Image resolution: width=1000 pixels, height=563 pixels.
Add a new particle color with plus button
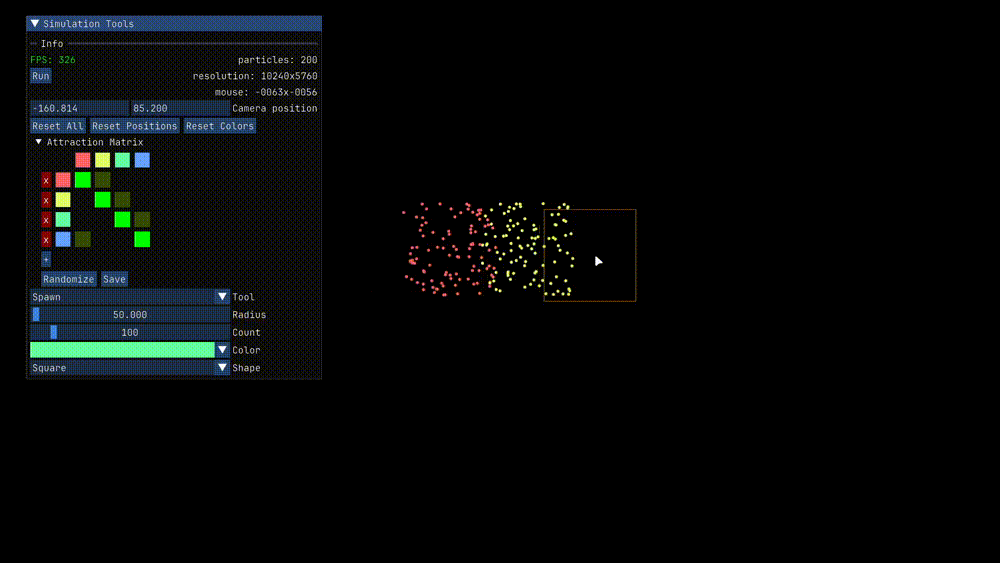pyautogui.click(x=46, y=260)
